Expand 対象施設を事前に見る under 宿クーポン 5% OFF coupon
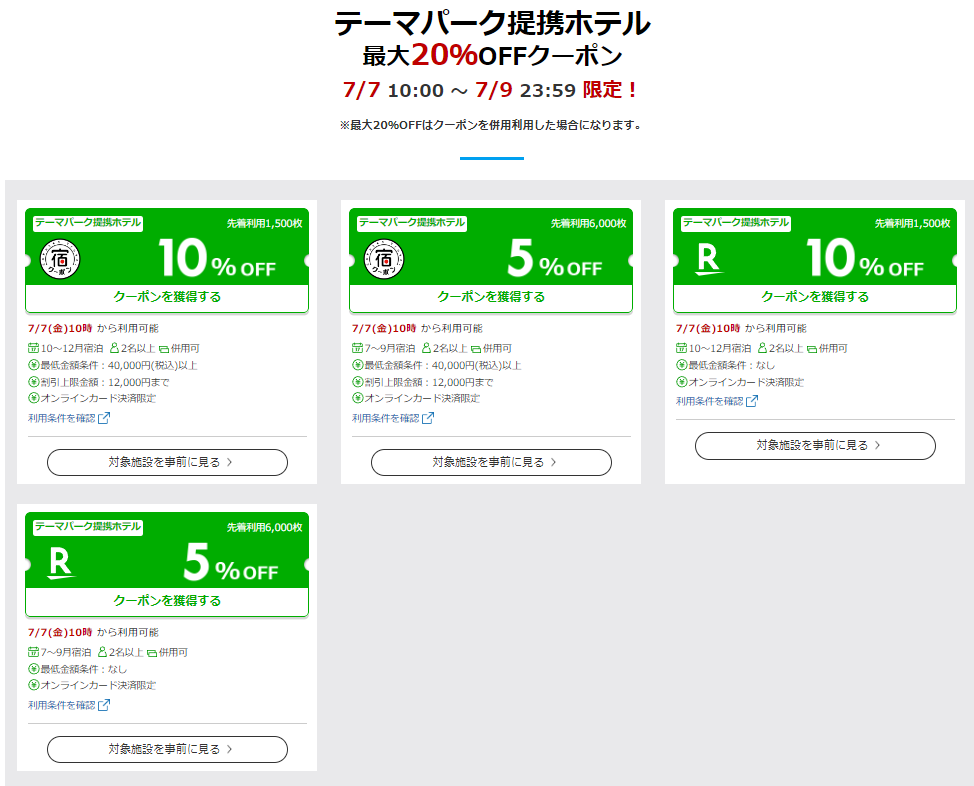 coord(491,462)
